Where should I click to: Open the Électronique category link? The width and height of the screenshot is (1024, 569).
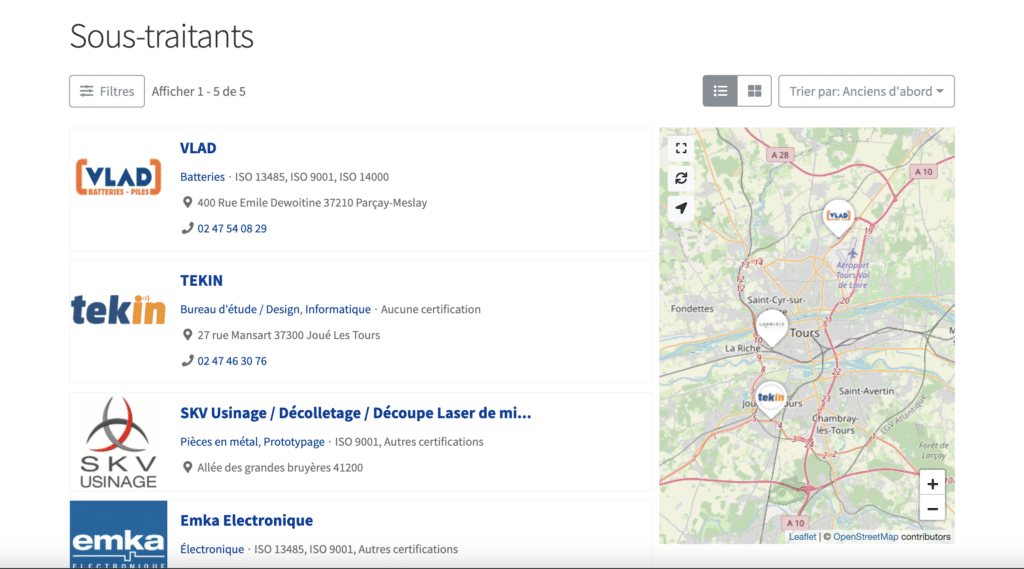tap(212, 549)
